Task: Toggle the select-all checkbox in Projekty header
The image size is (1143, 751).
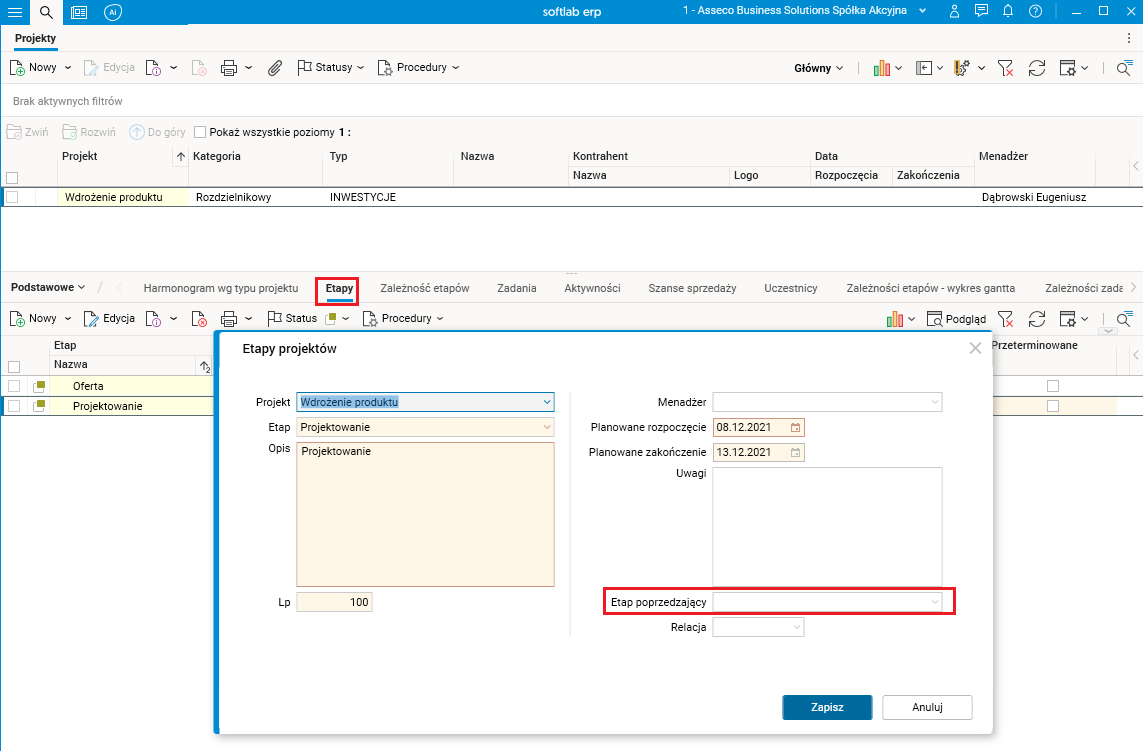Action: point(12,178)
